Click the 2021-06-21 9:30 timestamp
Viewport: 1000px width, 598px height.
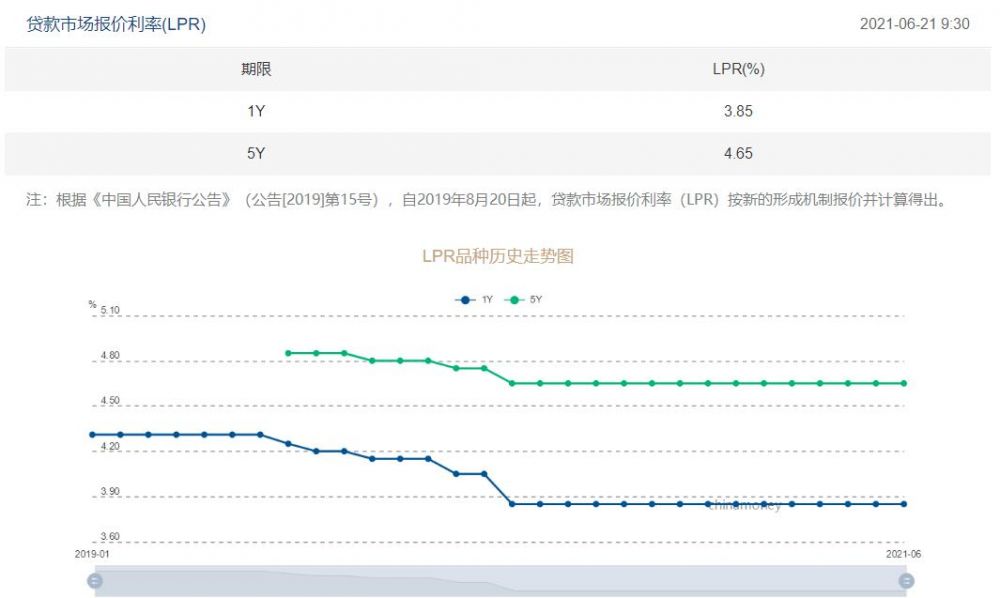click(914, 24)
